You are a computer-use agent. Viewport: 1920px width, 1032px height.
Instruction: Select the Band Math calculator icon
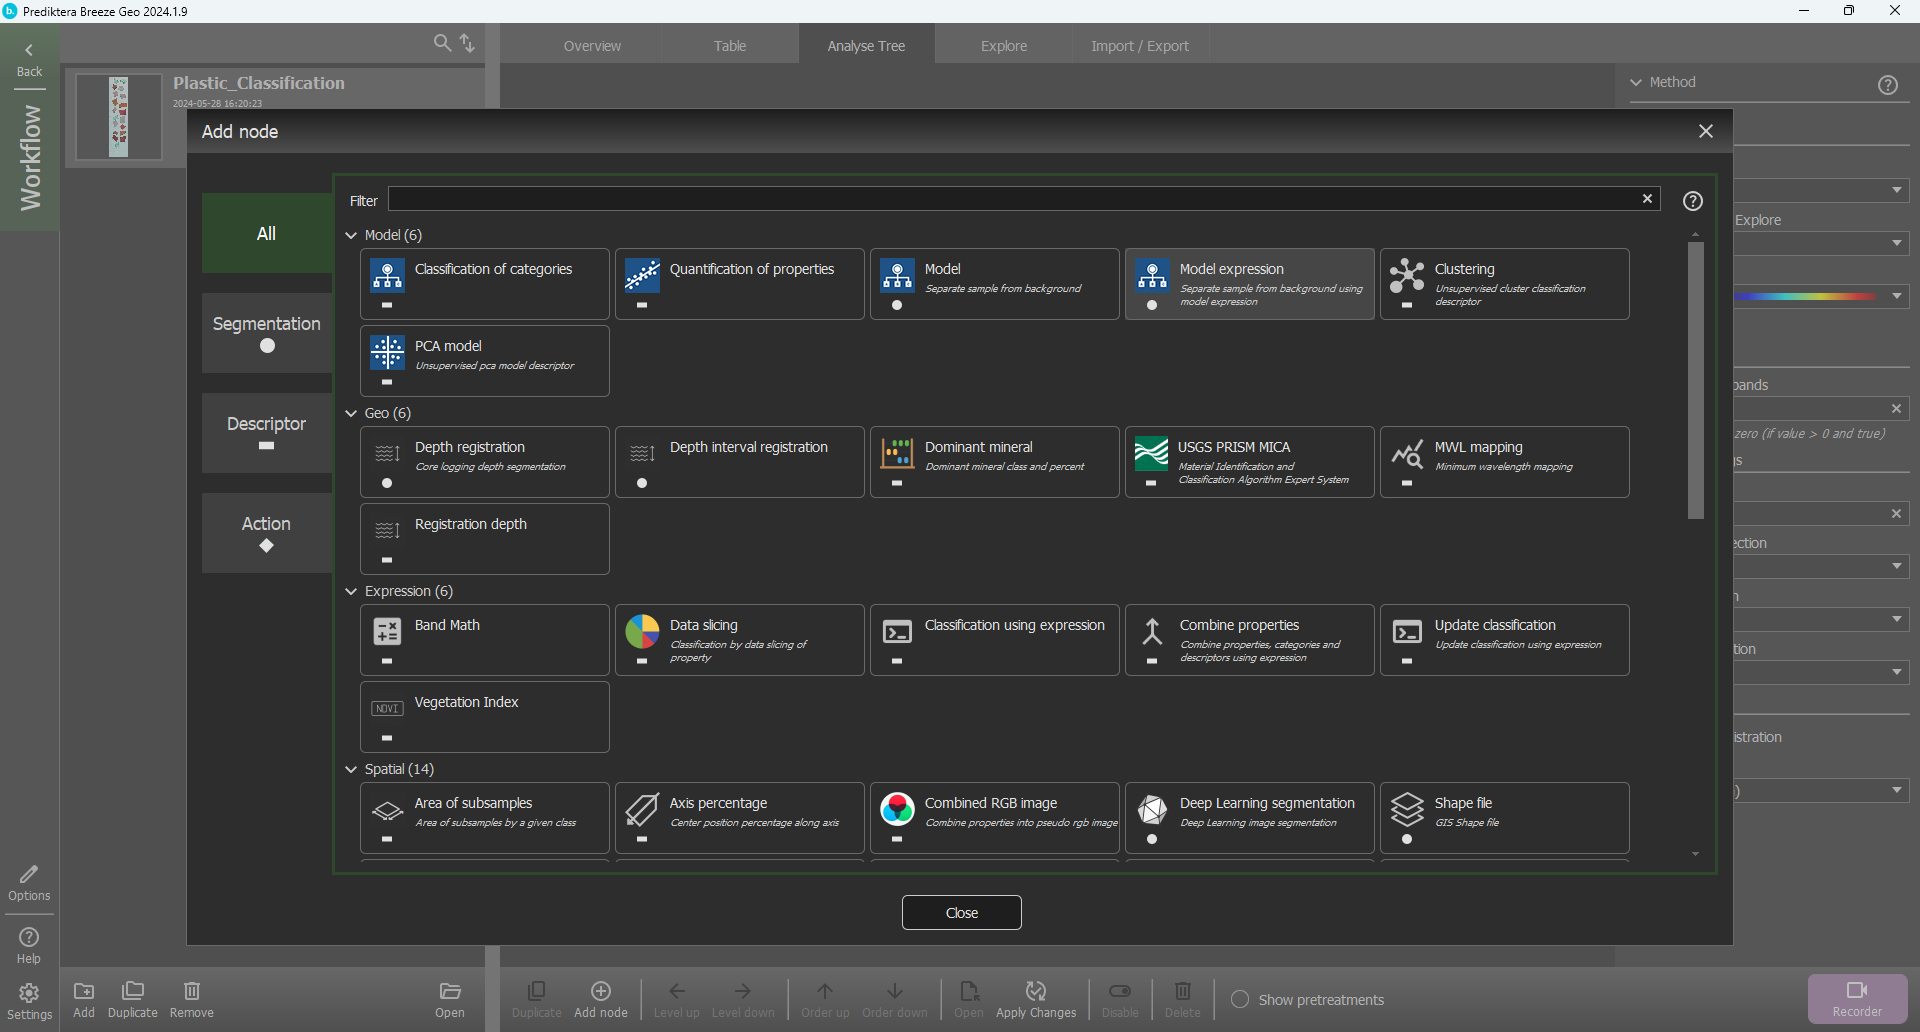click(x=387, y=631)
